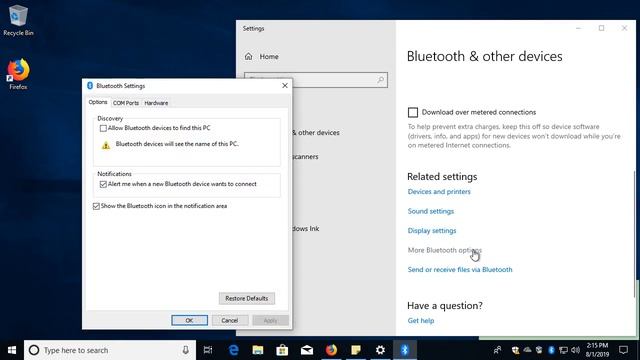Check Download over metered connections
The width and height of the screenshot is (640, 360).
(413, 112)
